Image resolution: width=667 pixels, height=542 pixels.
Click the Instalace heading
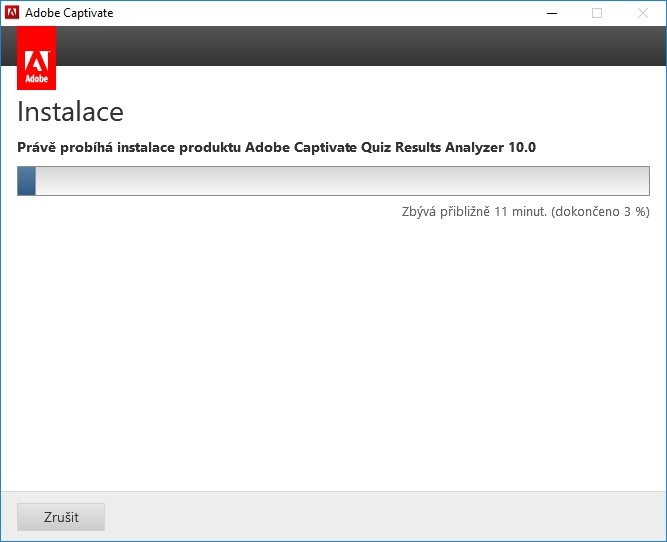click(70, 111)
